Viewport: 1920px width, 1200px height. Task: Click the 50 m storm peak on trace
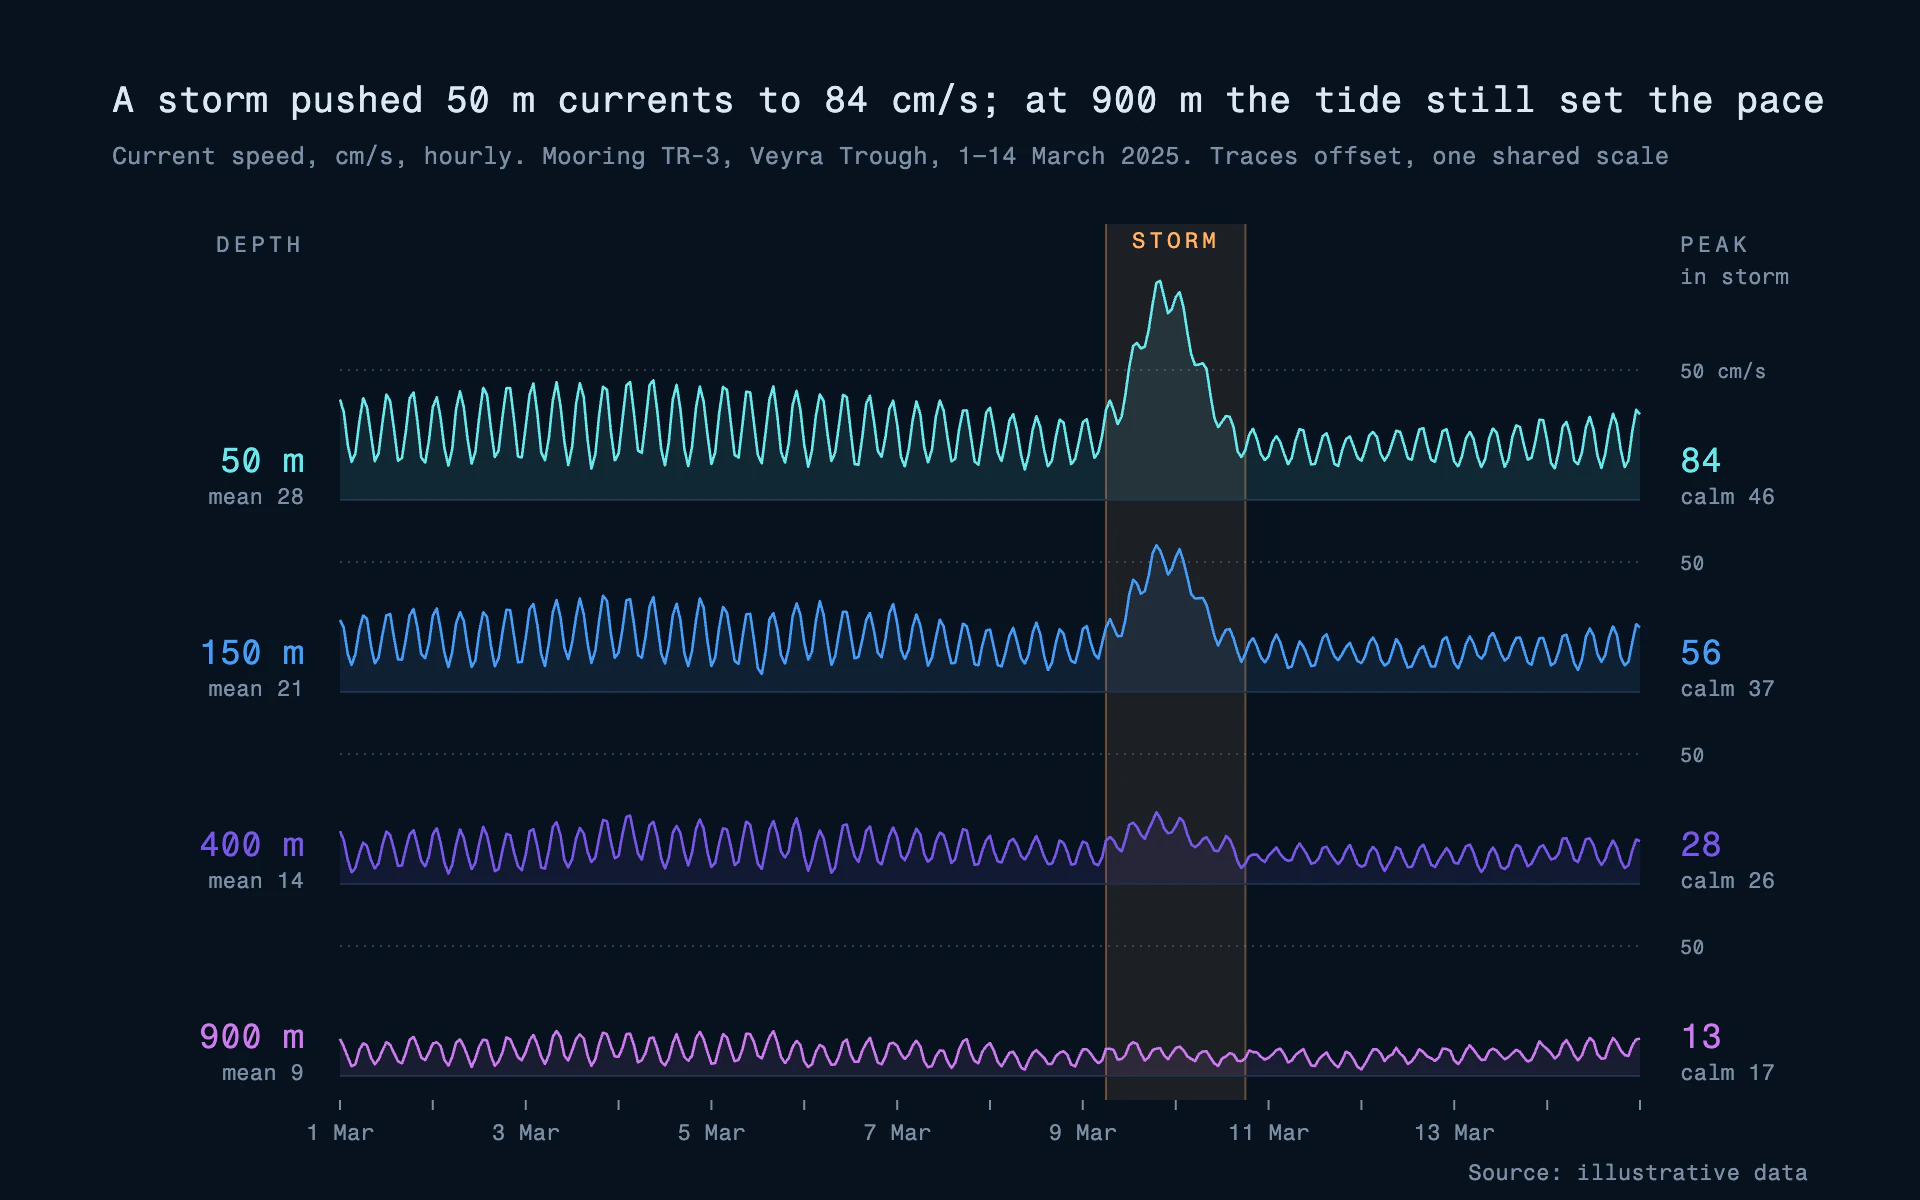coord(1159,282)
